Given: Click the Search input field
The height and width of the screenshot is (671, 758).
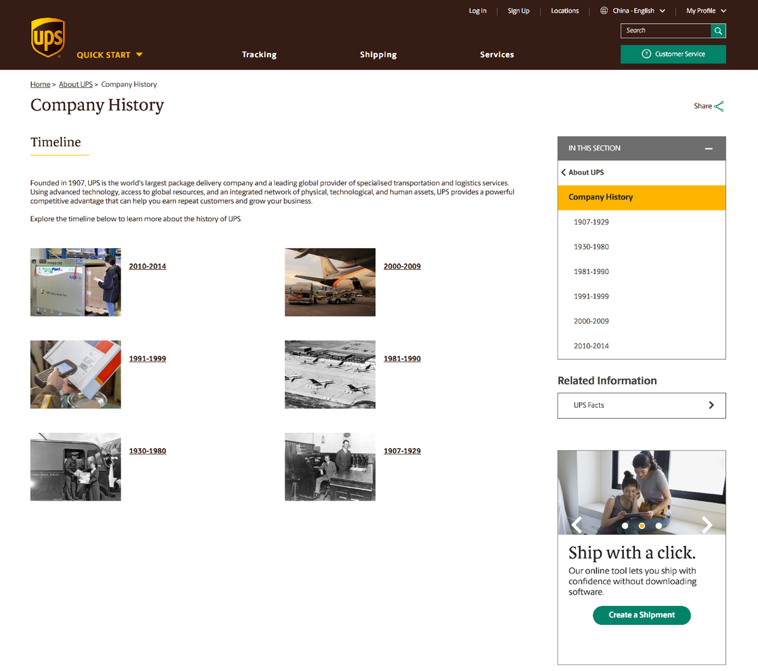Looking at the screenshot, I should point(666,31).
